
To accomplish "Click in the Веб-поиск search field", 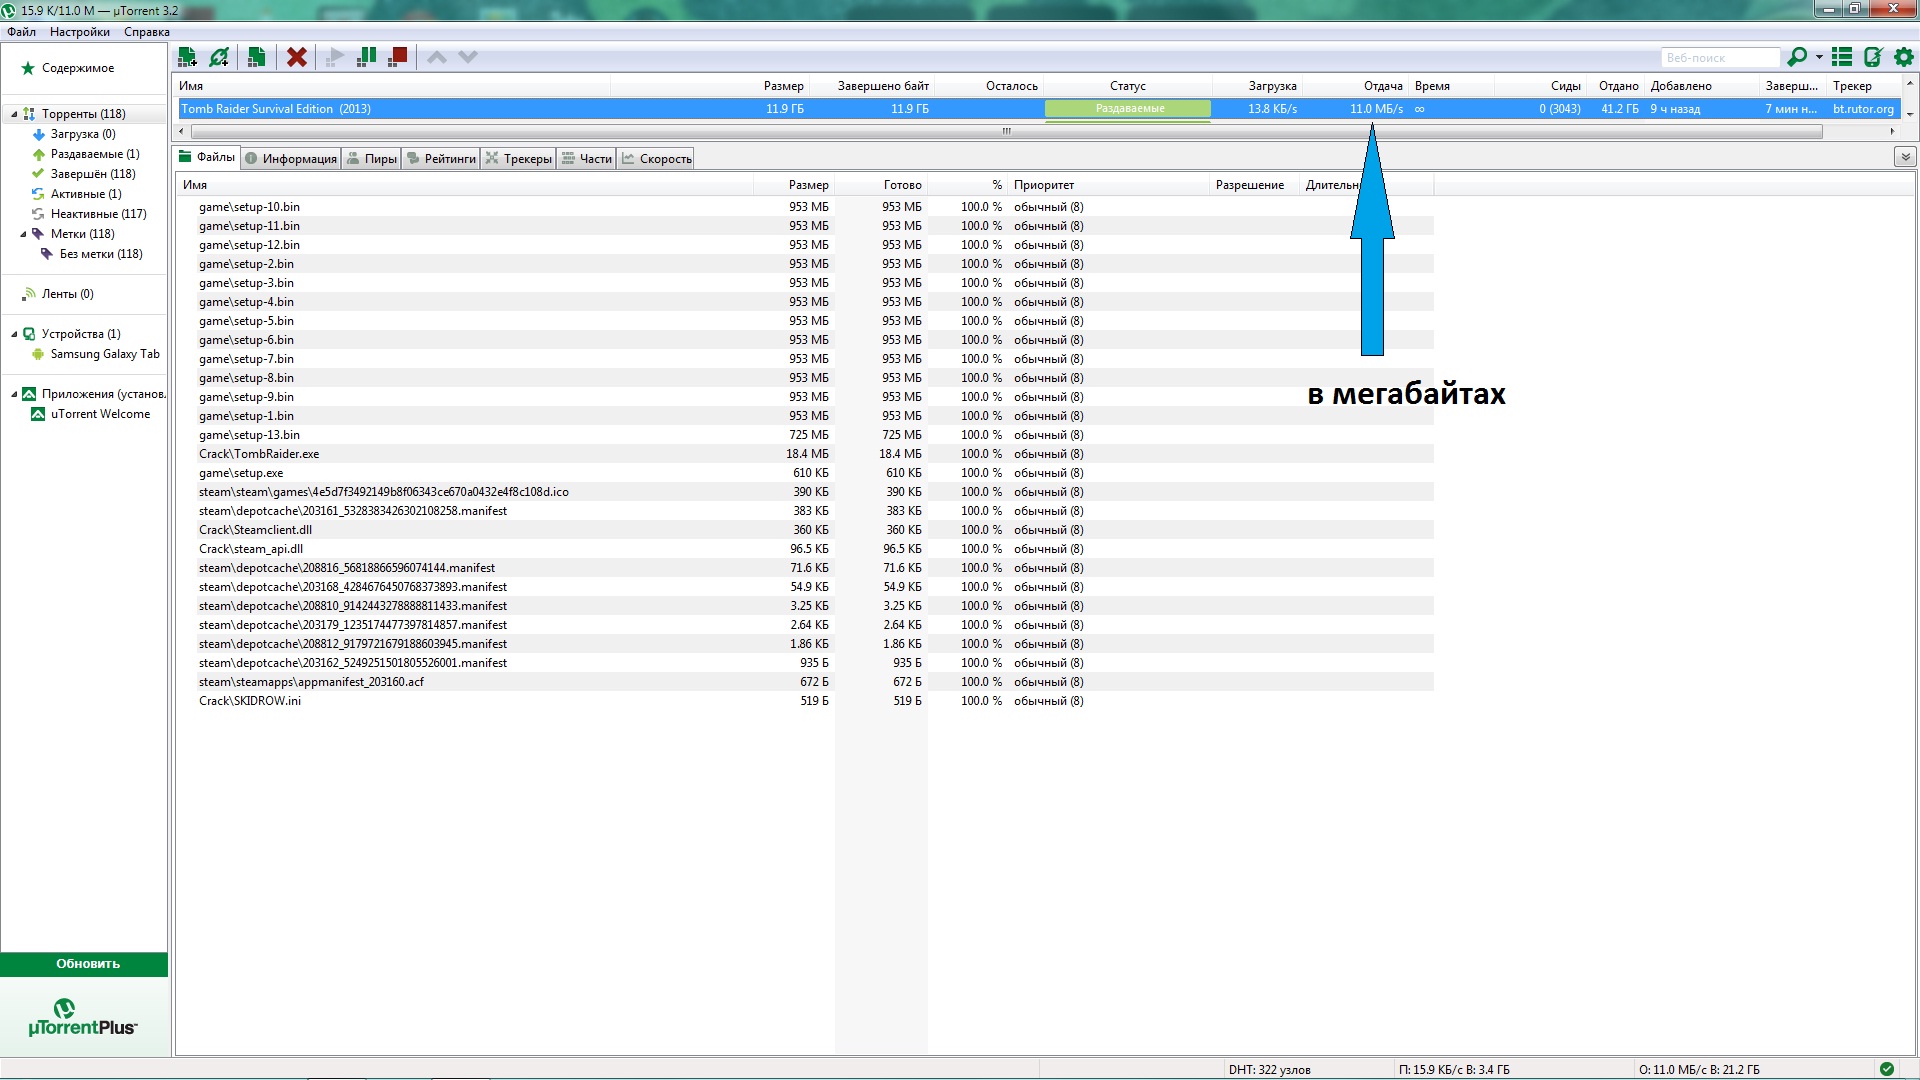I will click(x=1720, y=58).
